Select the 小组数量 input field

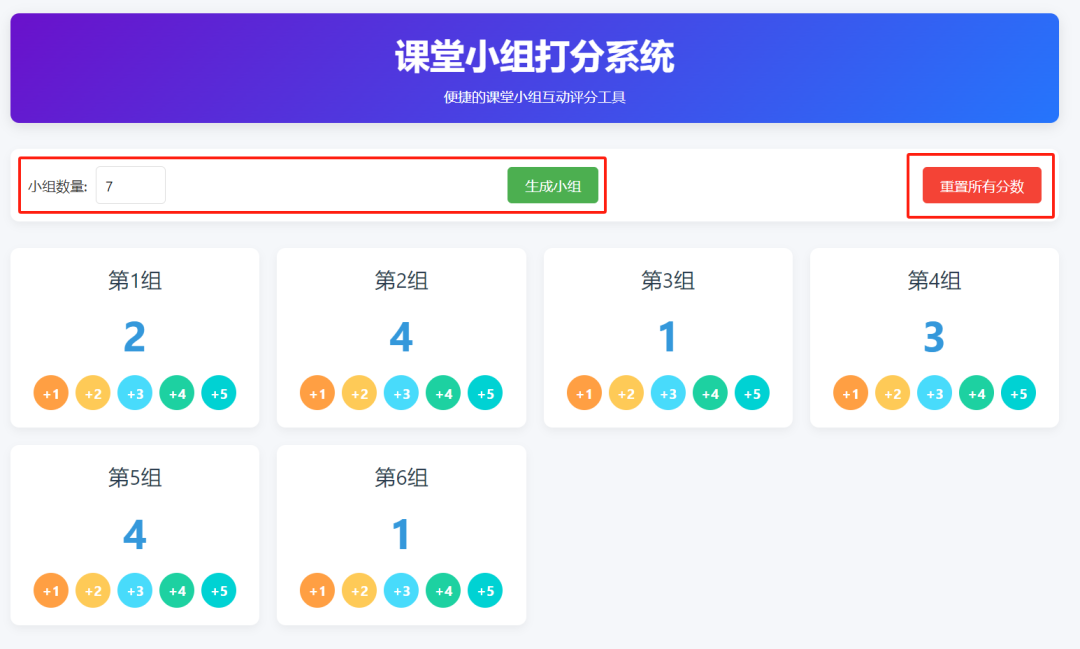coord(130,184)
